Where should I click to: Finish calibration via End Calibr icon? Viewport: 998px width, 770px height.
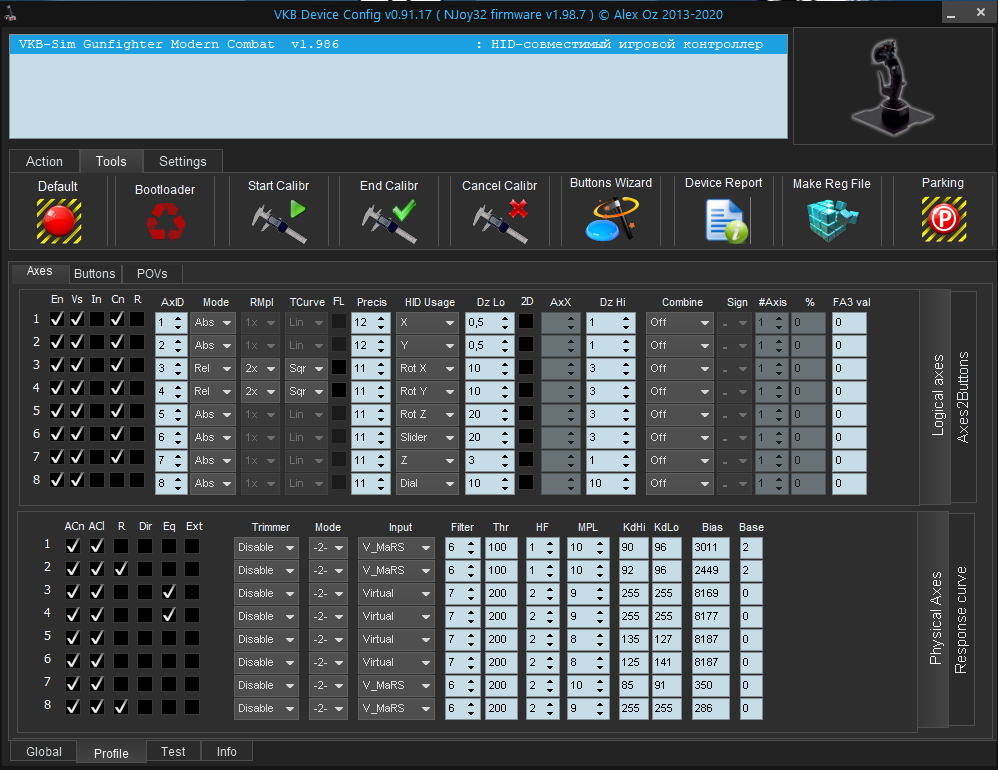[389, 221]
